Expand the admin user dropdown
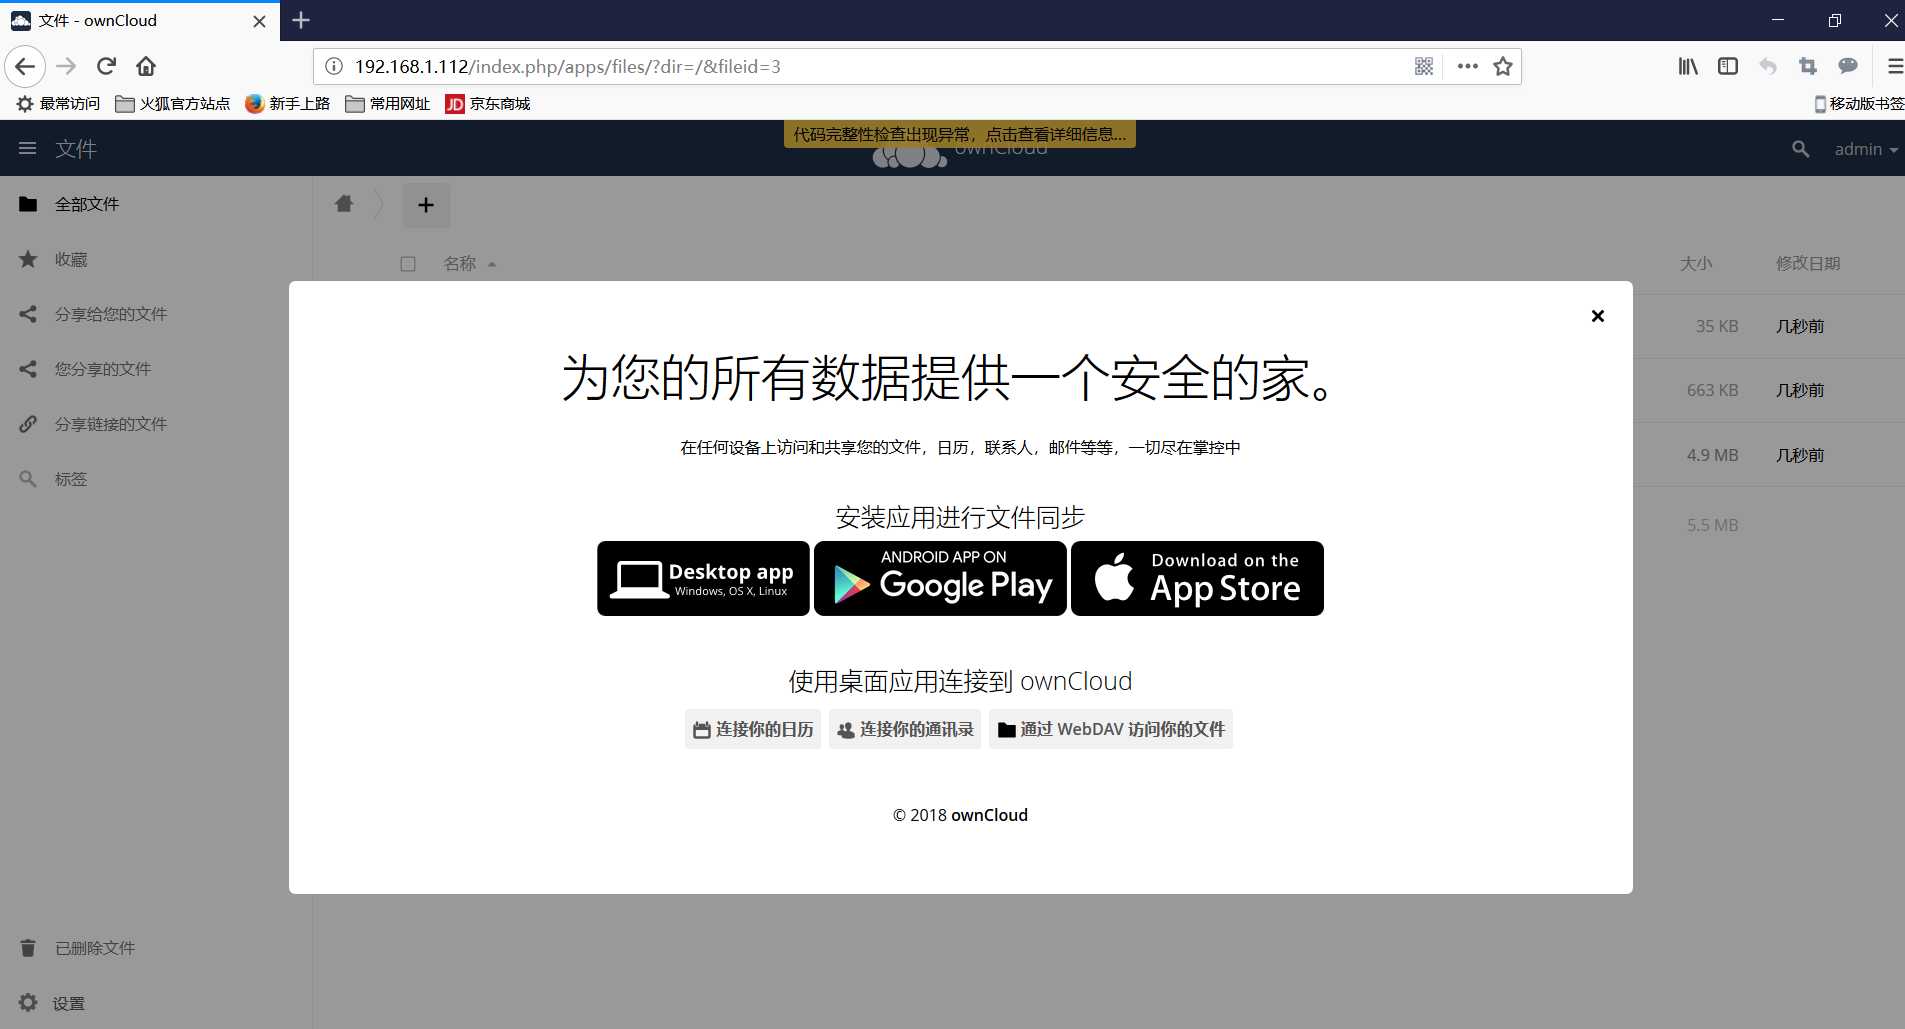This screenshot has width=1905, height=1029. (x=1865, y=149)
